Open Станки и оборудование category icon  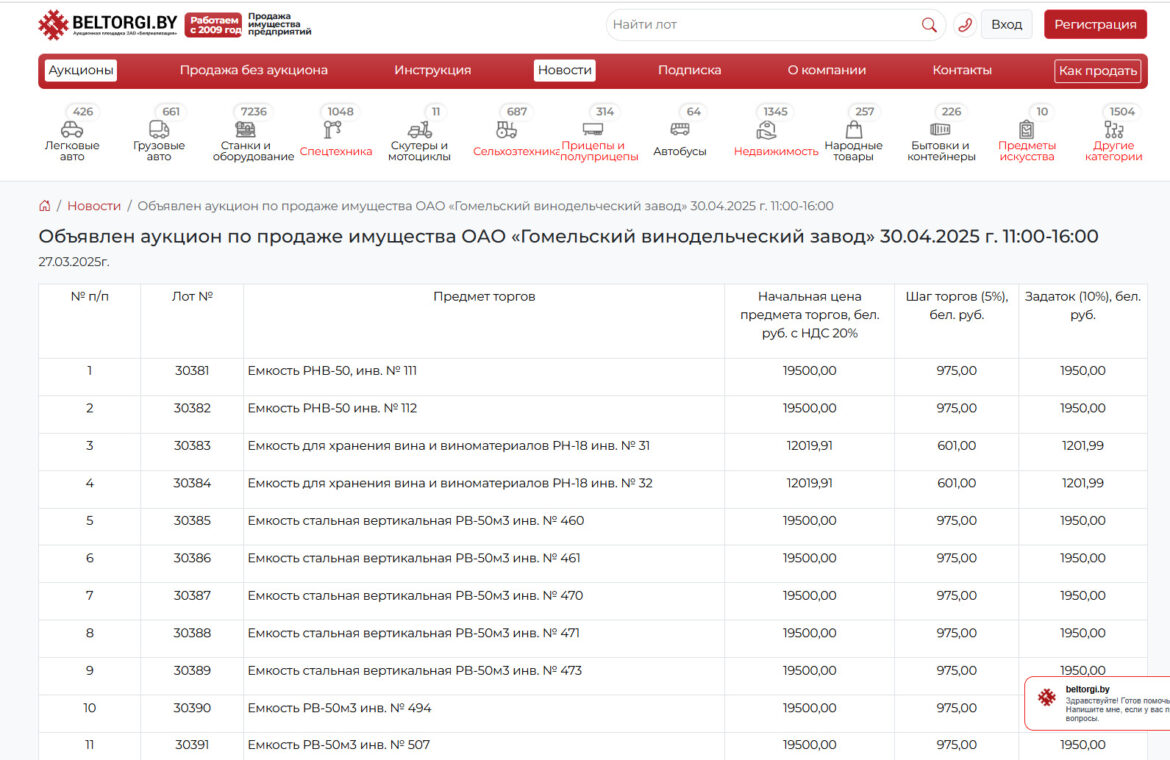tap(245, 130)
